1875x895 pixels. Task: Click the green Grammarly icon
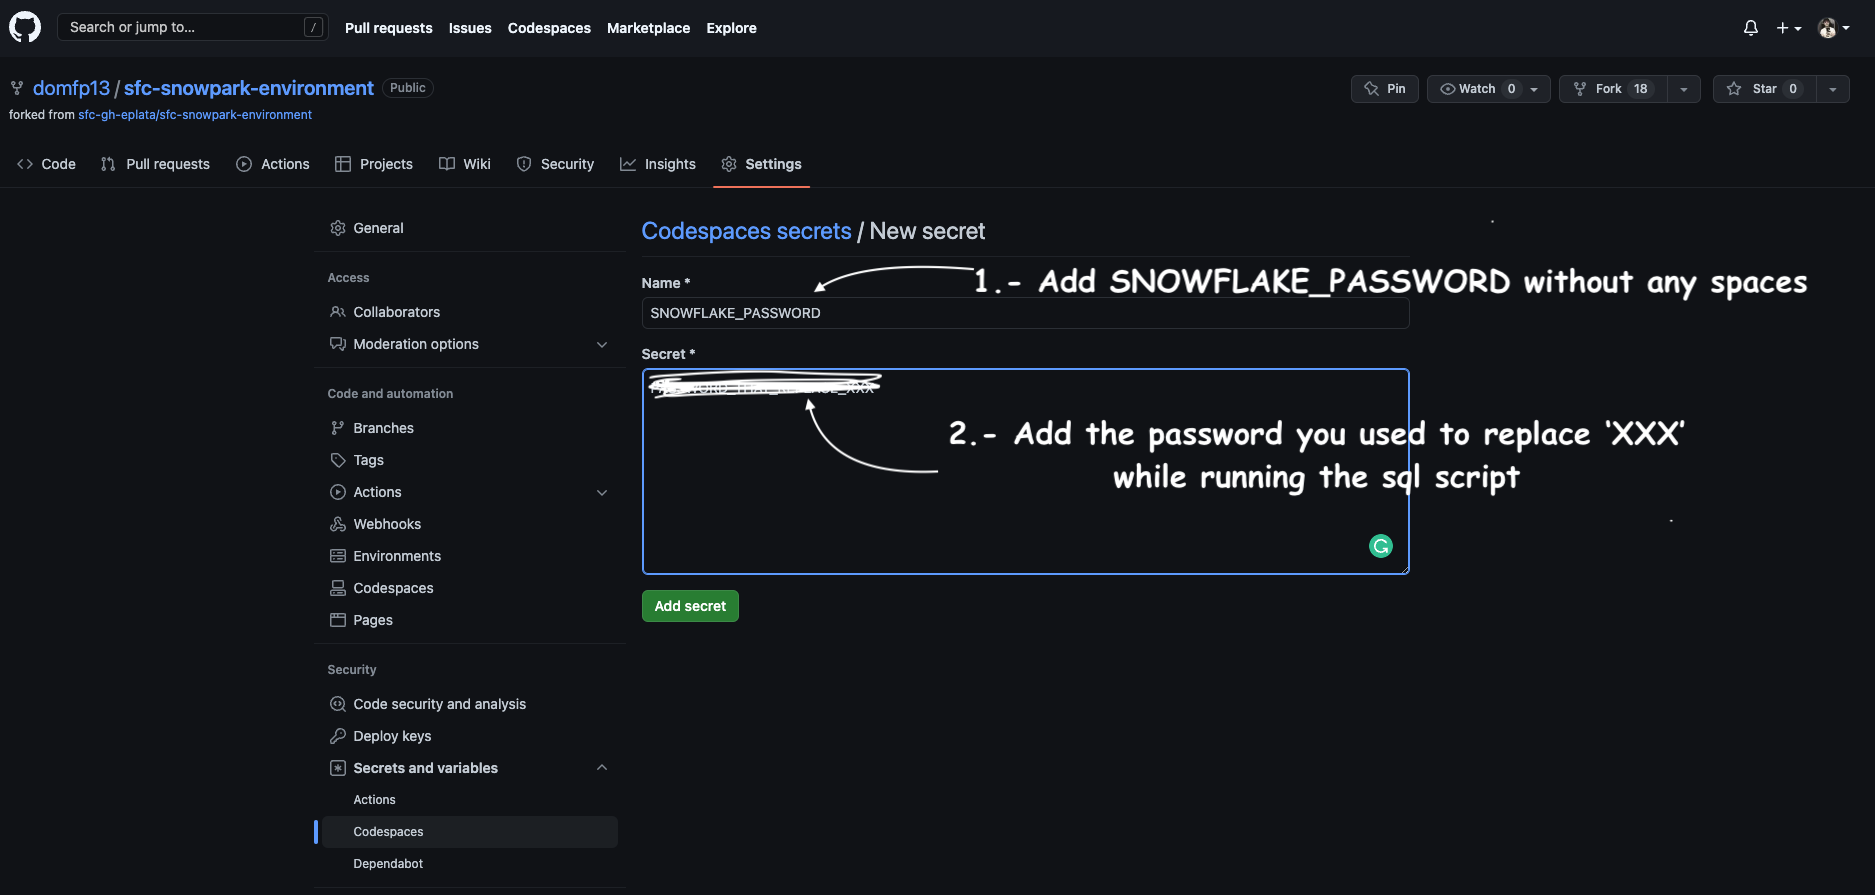1380,546
